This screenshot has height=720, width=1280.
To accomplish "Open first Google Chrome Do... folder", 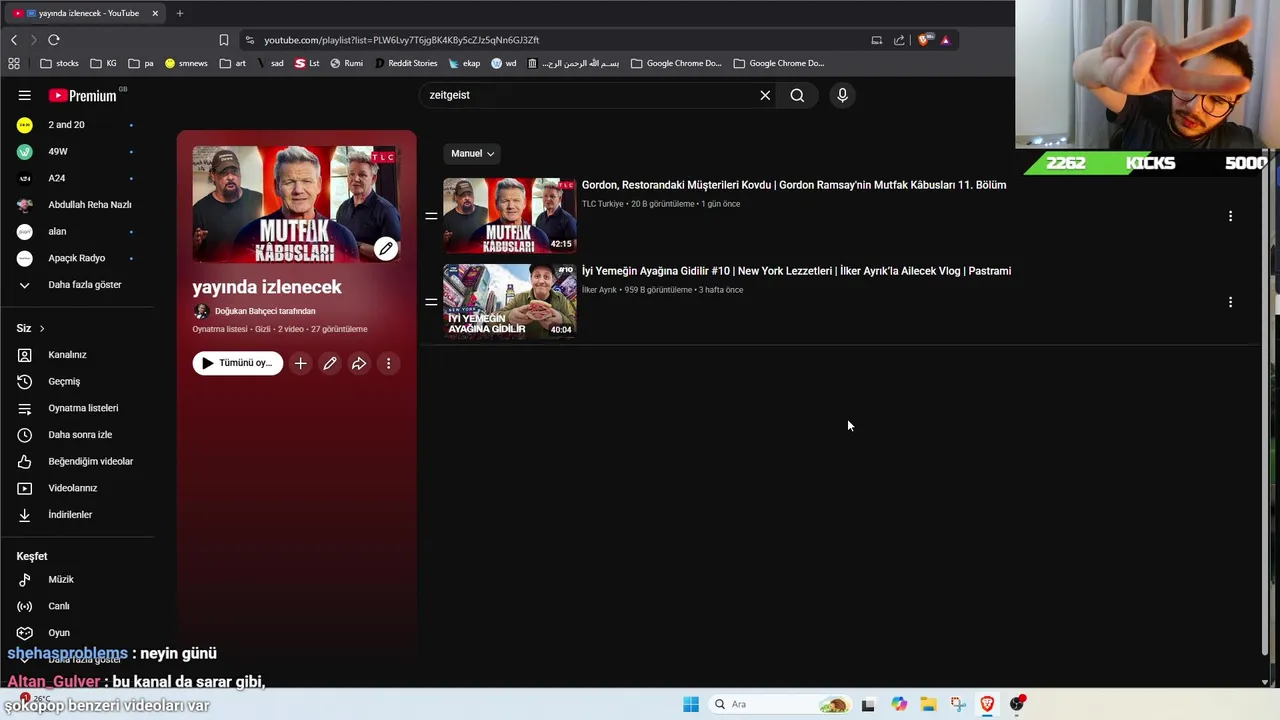I will (675, 63).
